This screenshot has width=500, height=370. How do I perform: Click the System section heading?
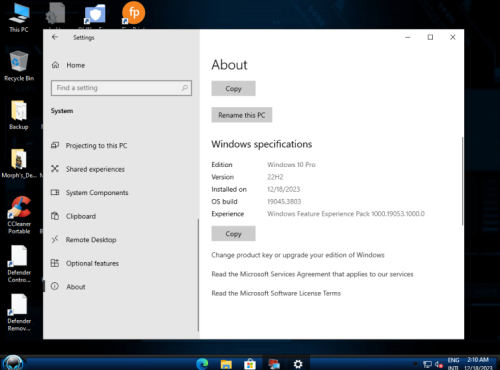[x=62, y=111]
